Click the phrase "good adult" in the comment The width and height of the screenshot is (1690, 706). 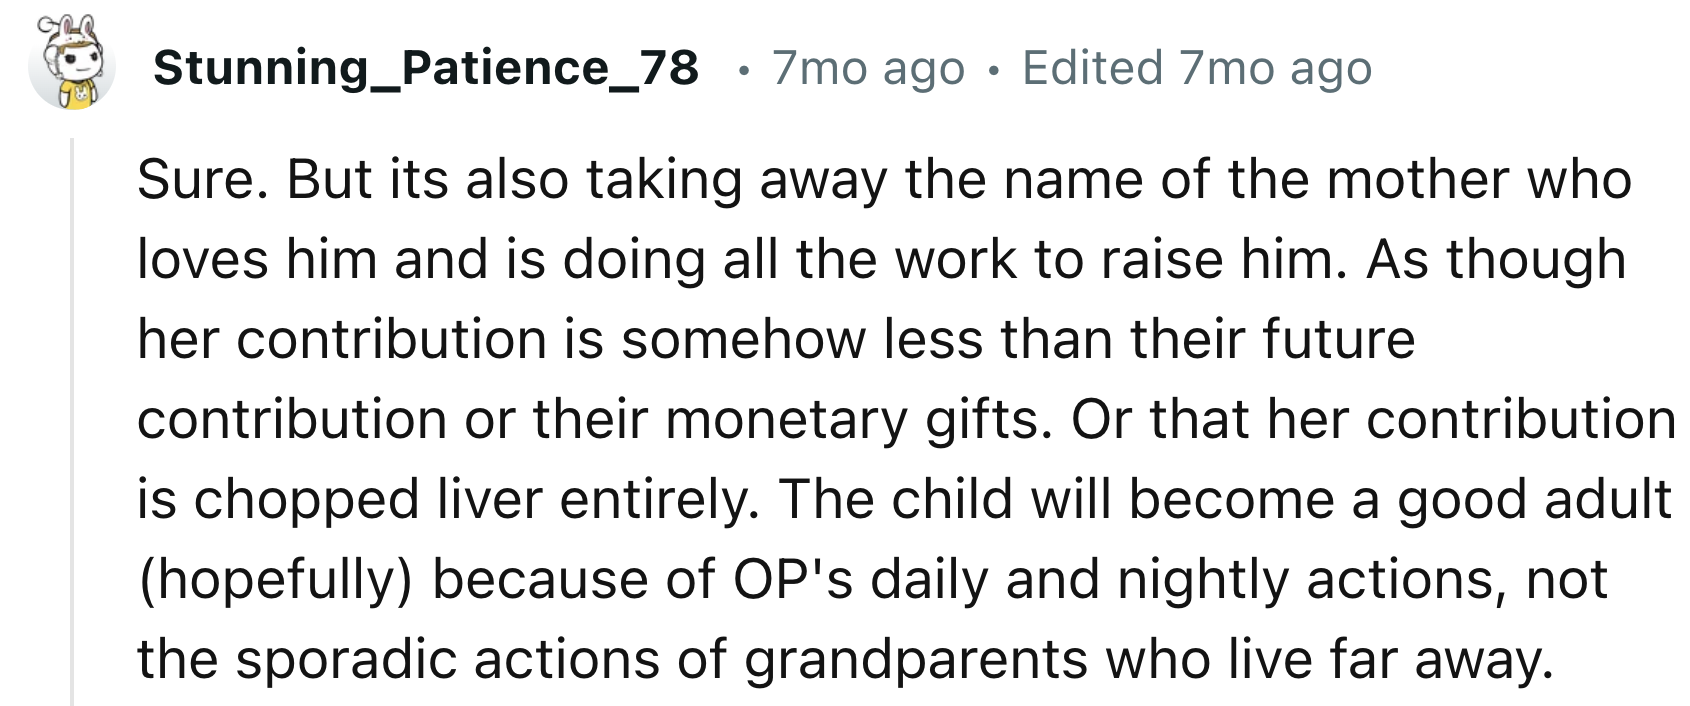[x=1533, y=500]
